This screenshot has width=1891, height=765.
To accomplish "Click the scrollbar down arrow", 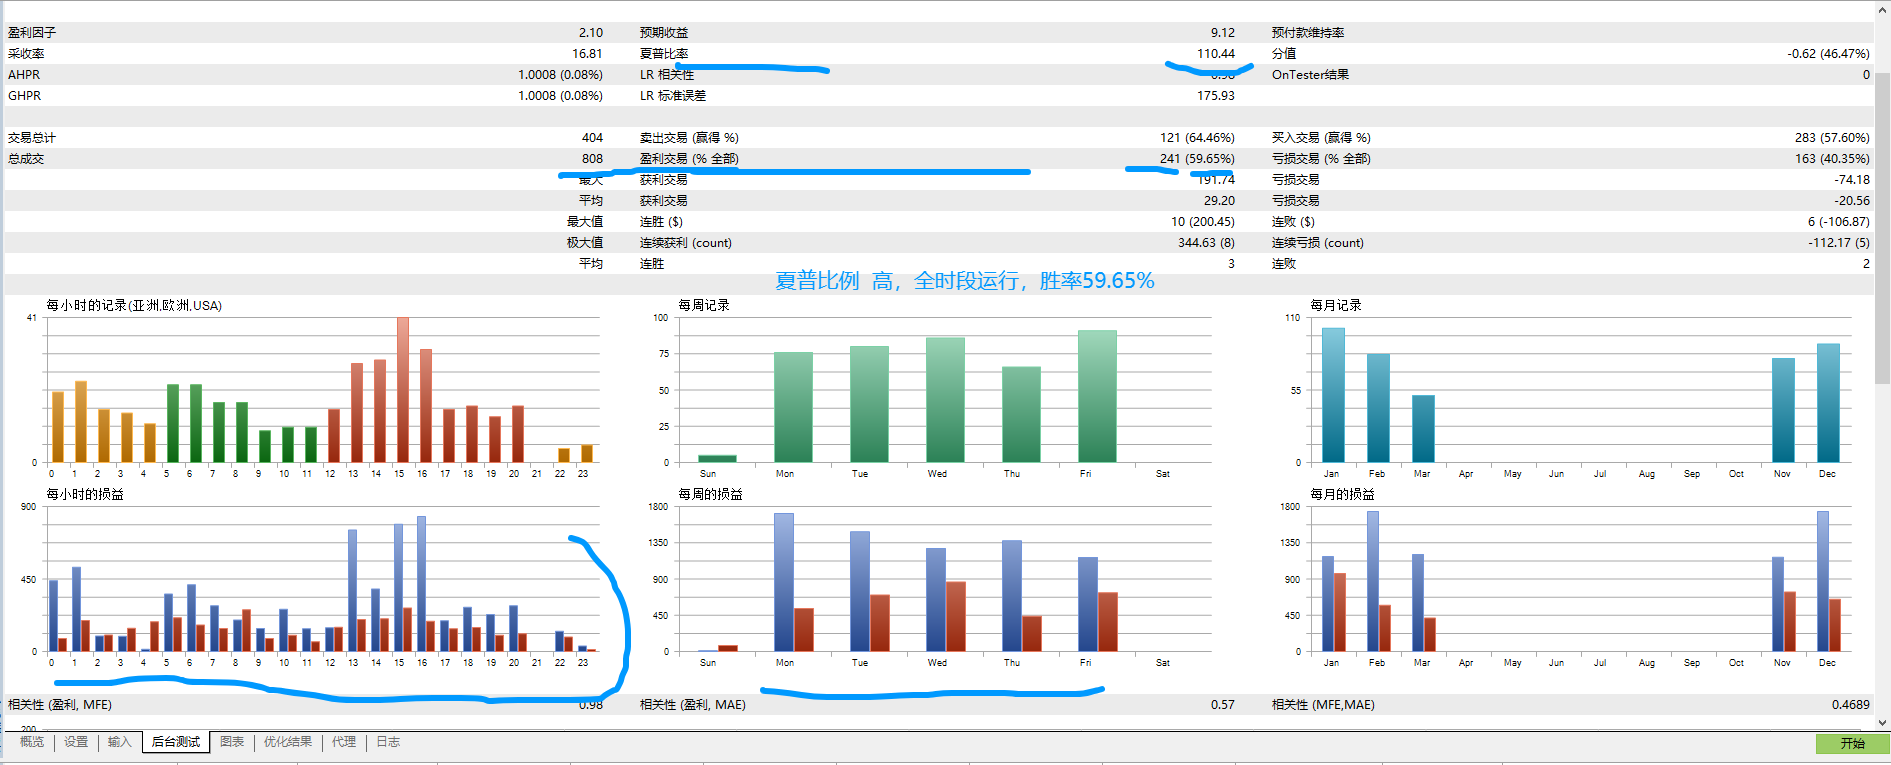I will point(1882,722).
